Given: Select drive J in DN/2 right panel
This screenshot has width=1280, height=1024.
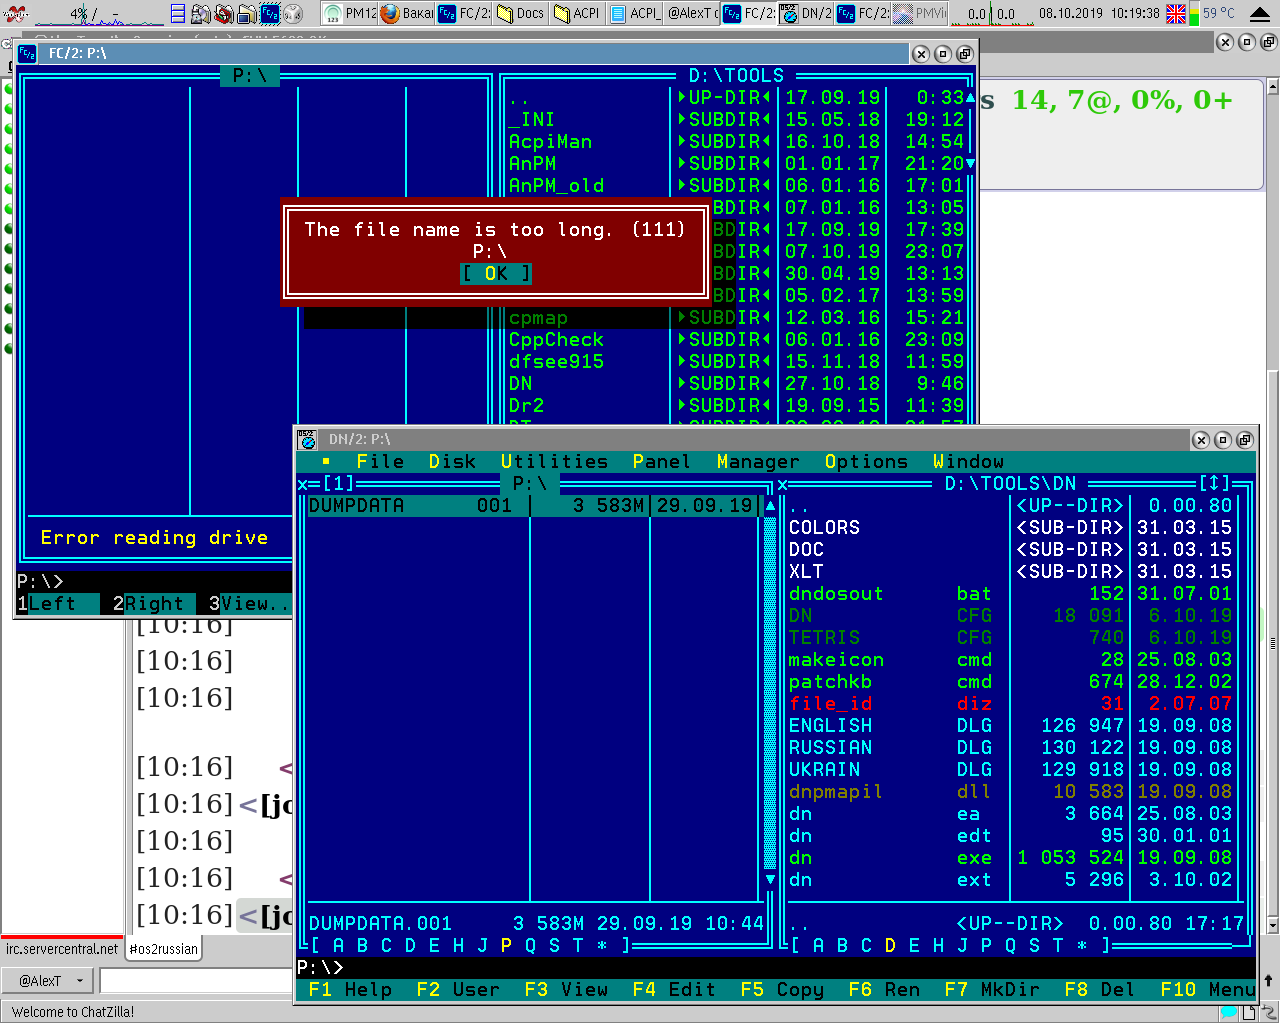Looking at the screenshot, I should [962, 945].
